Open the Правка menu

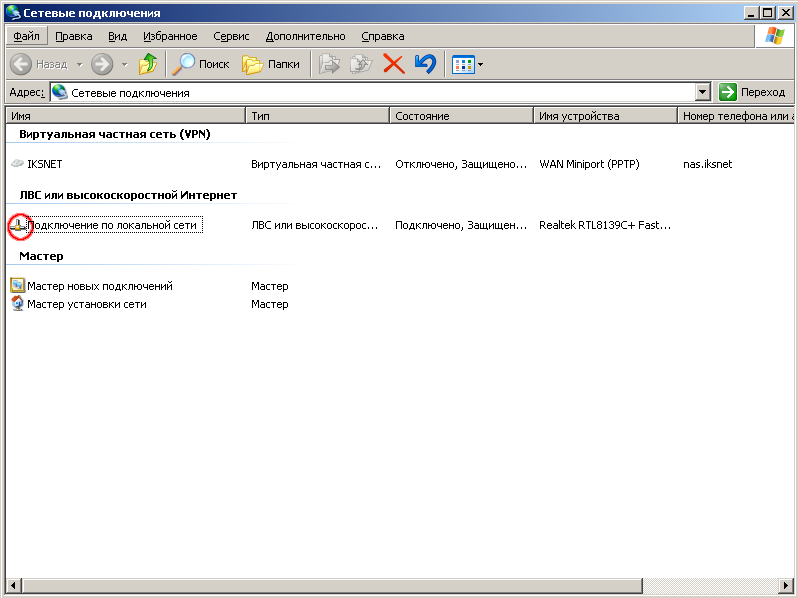tap(74, 36)
